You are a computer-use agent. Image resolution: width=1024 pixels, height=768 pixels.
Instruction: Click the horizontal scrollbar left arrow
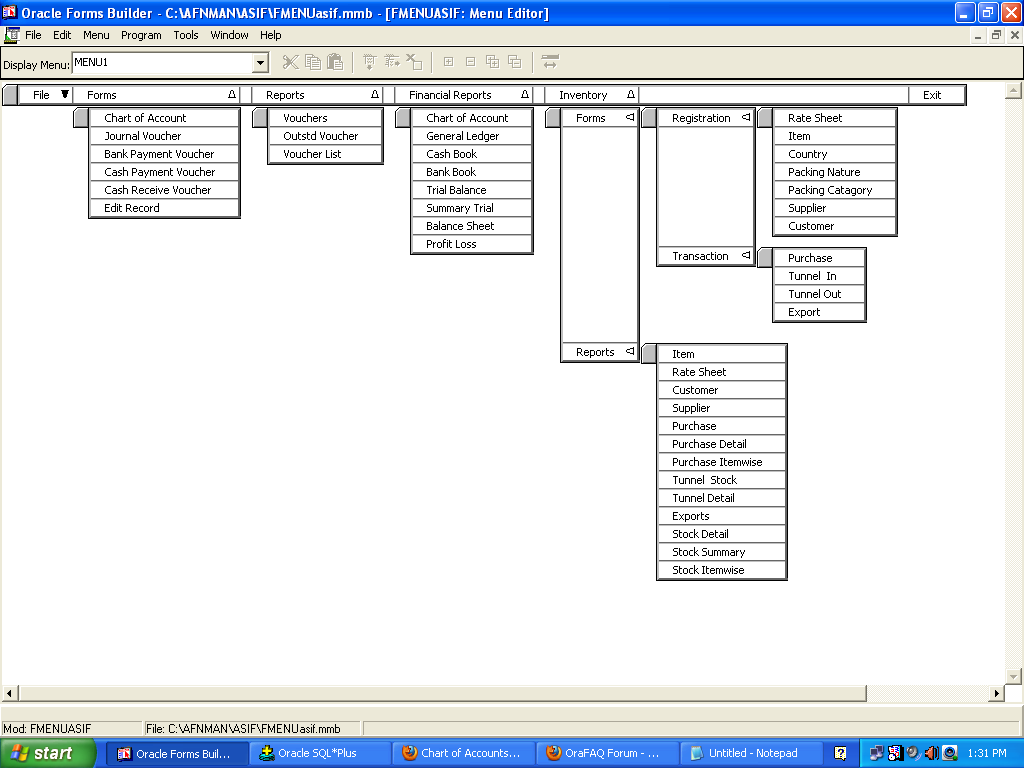(9, 693)
